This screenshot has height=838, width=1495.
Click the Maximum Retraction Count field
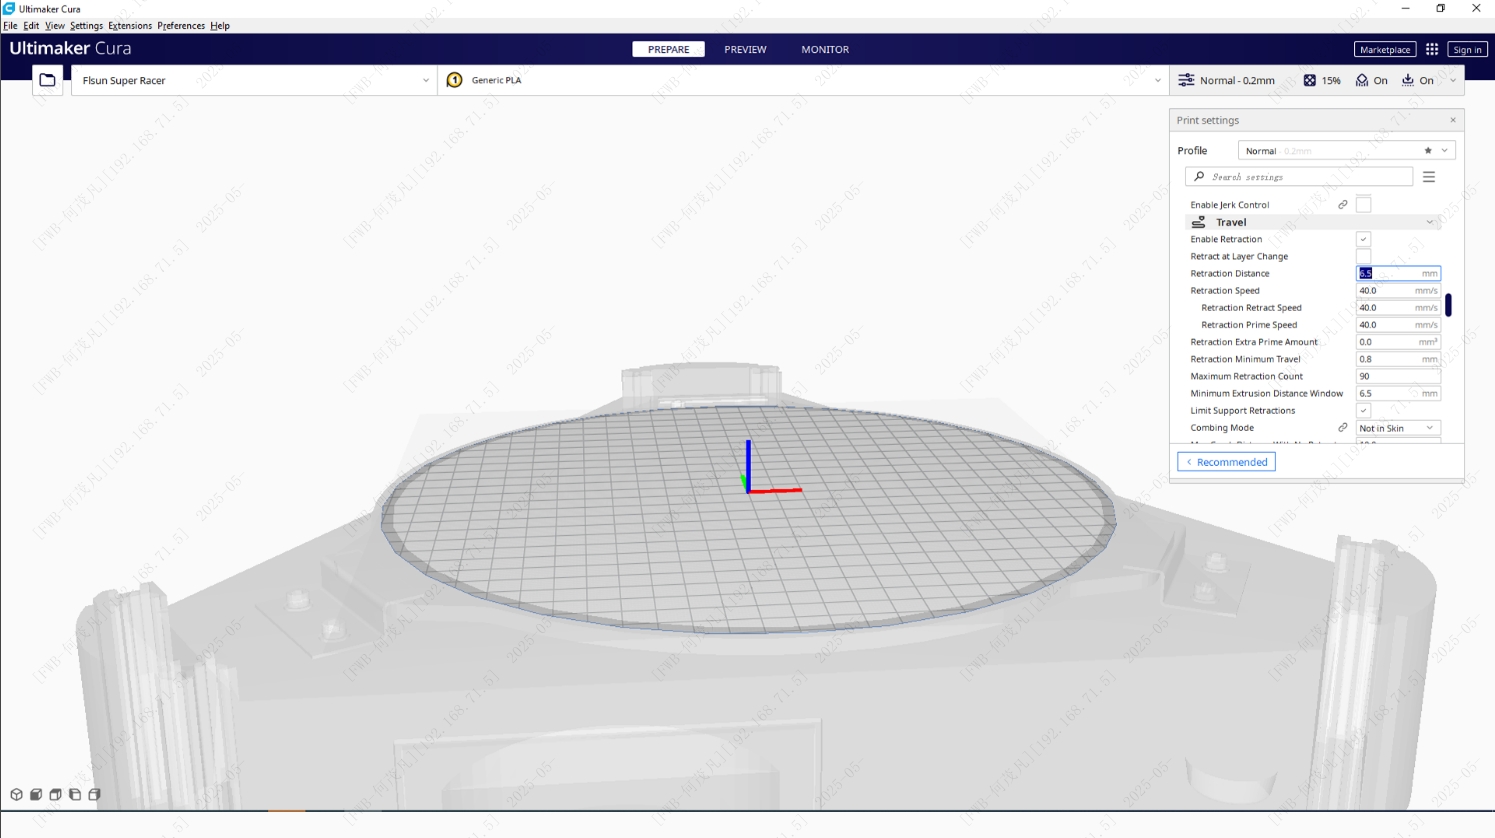point(1398,376)
